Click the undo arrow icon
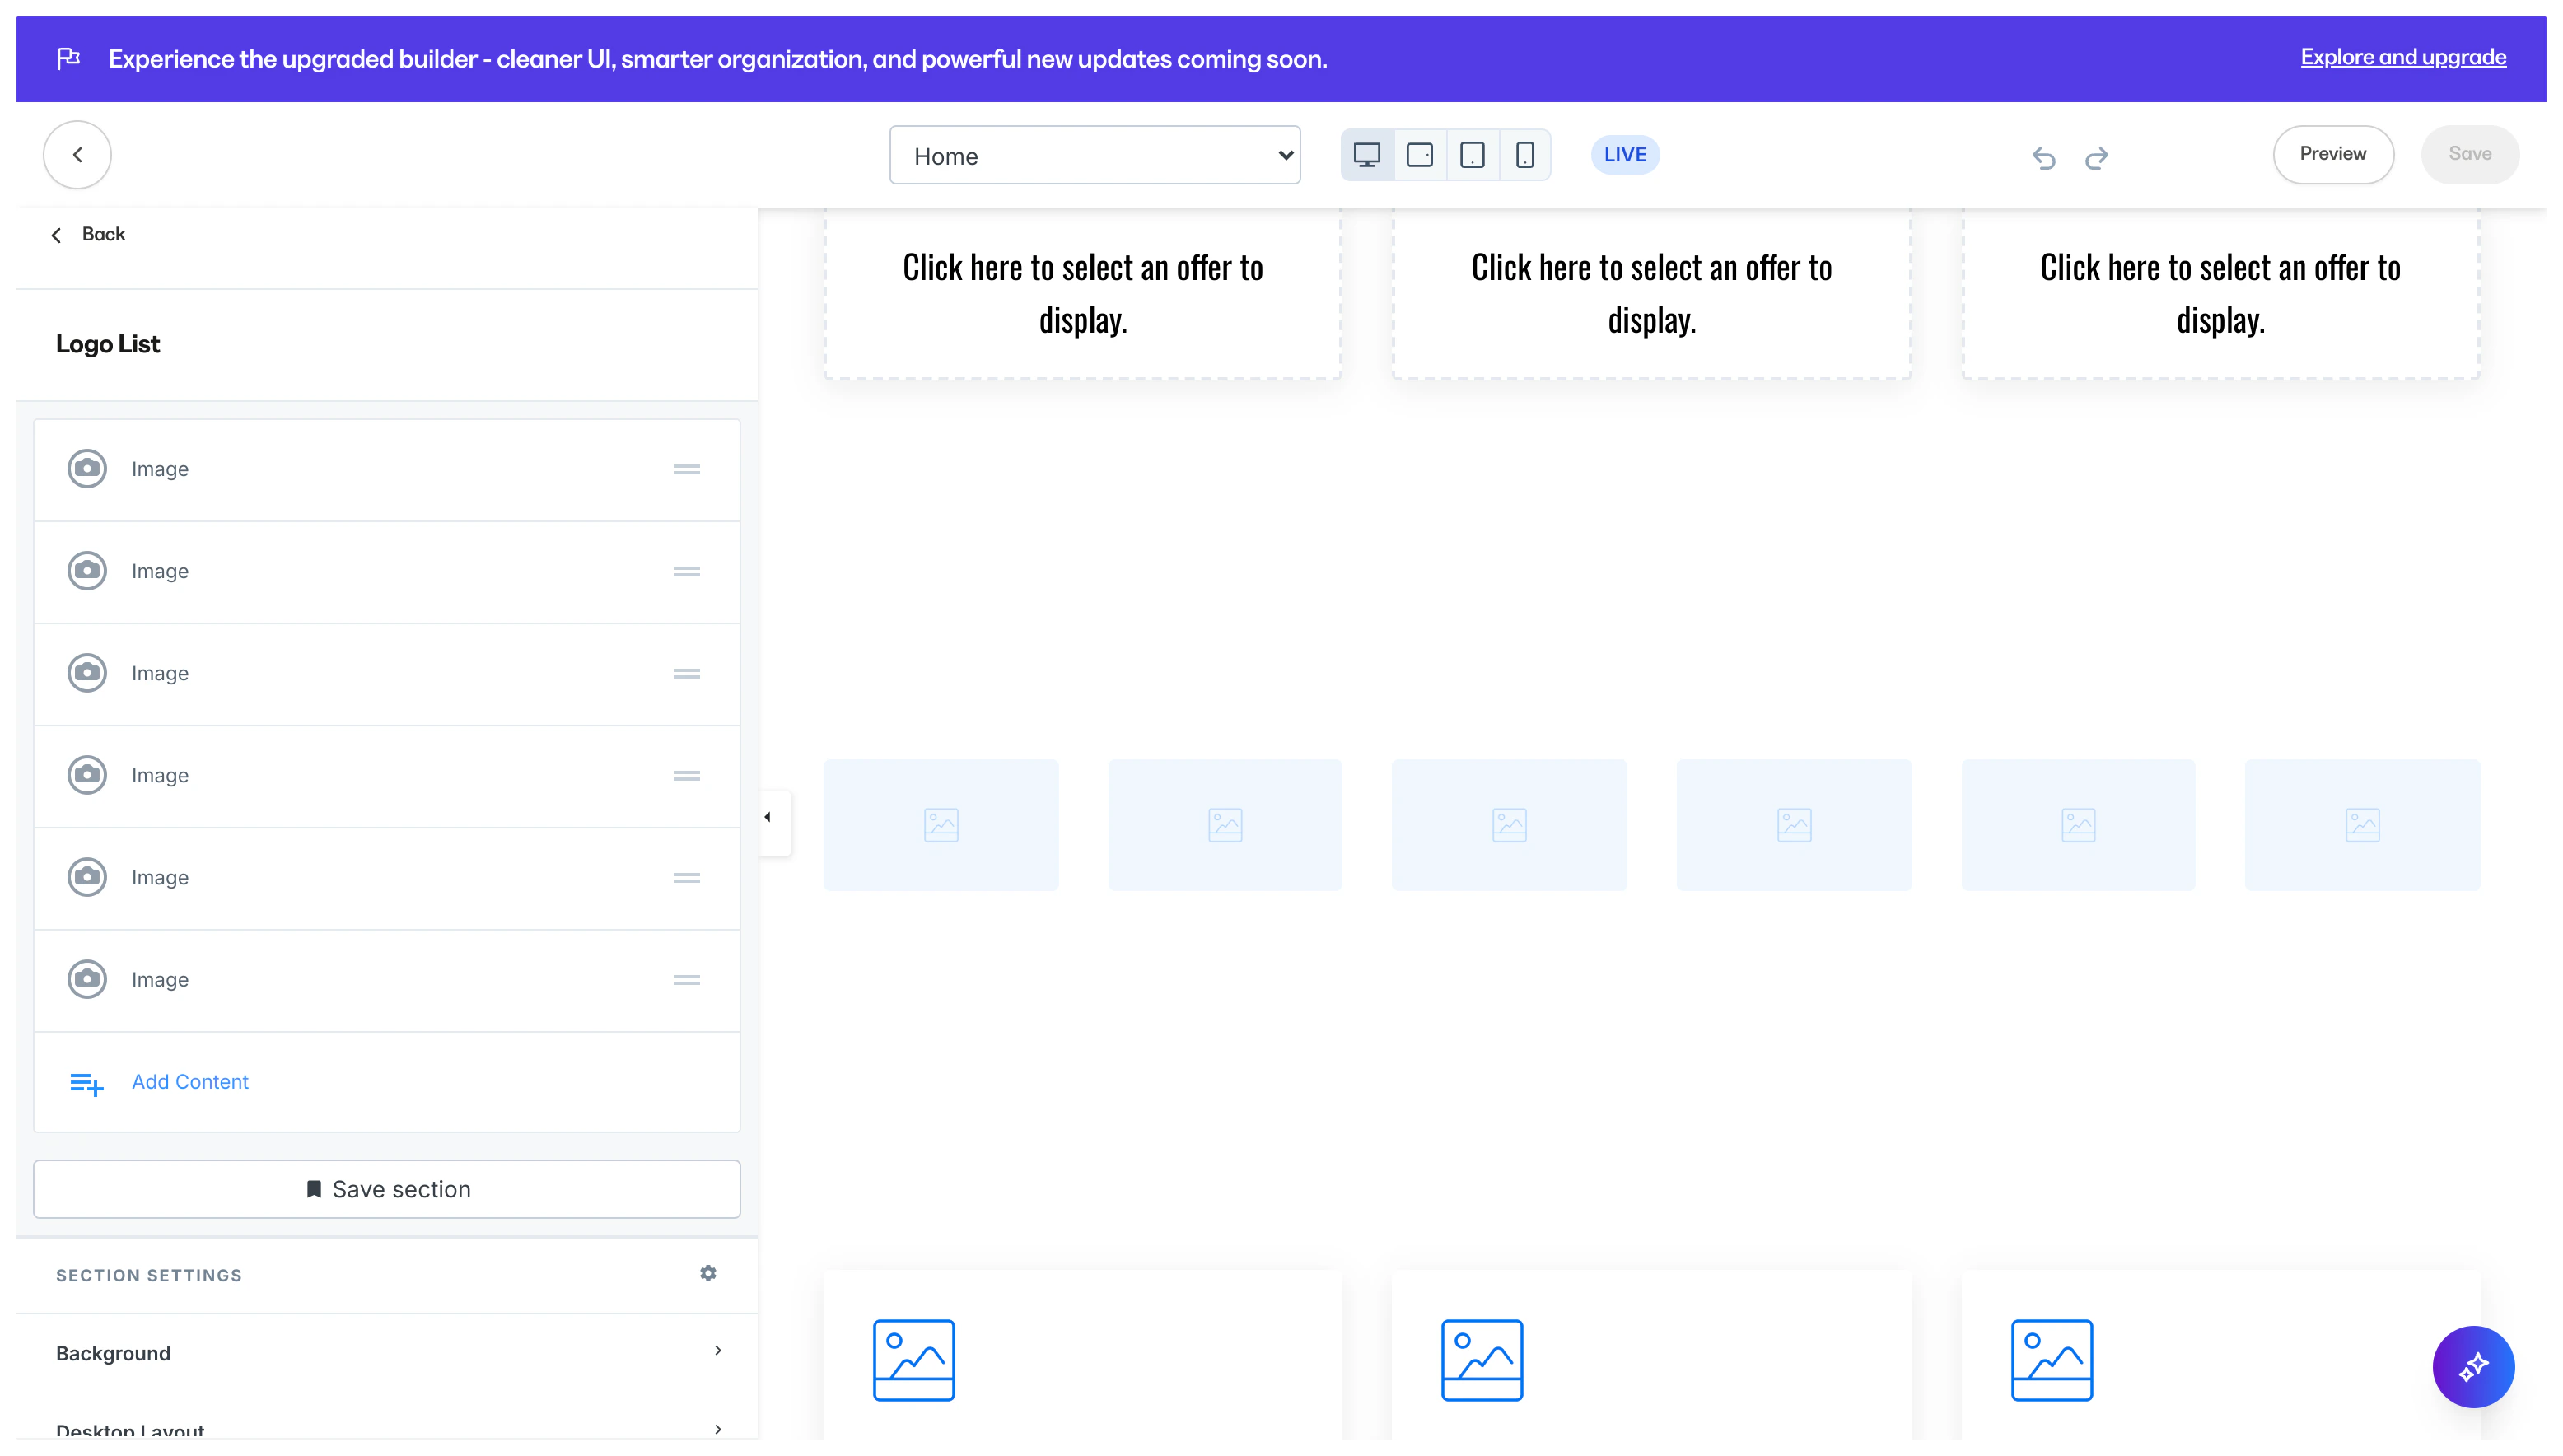The image size is (2563, 1456). click(x=2043, y=157)
